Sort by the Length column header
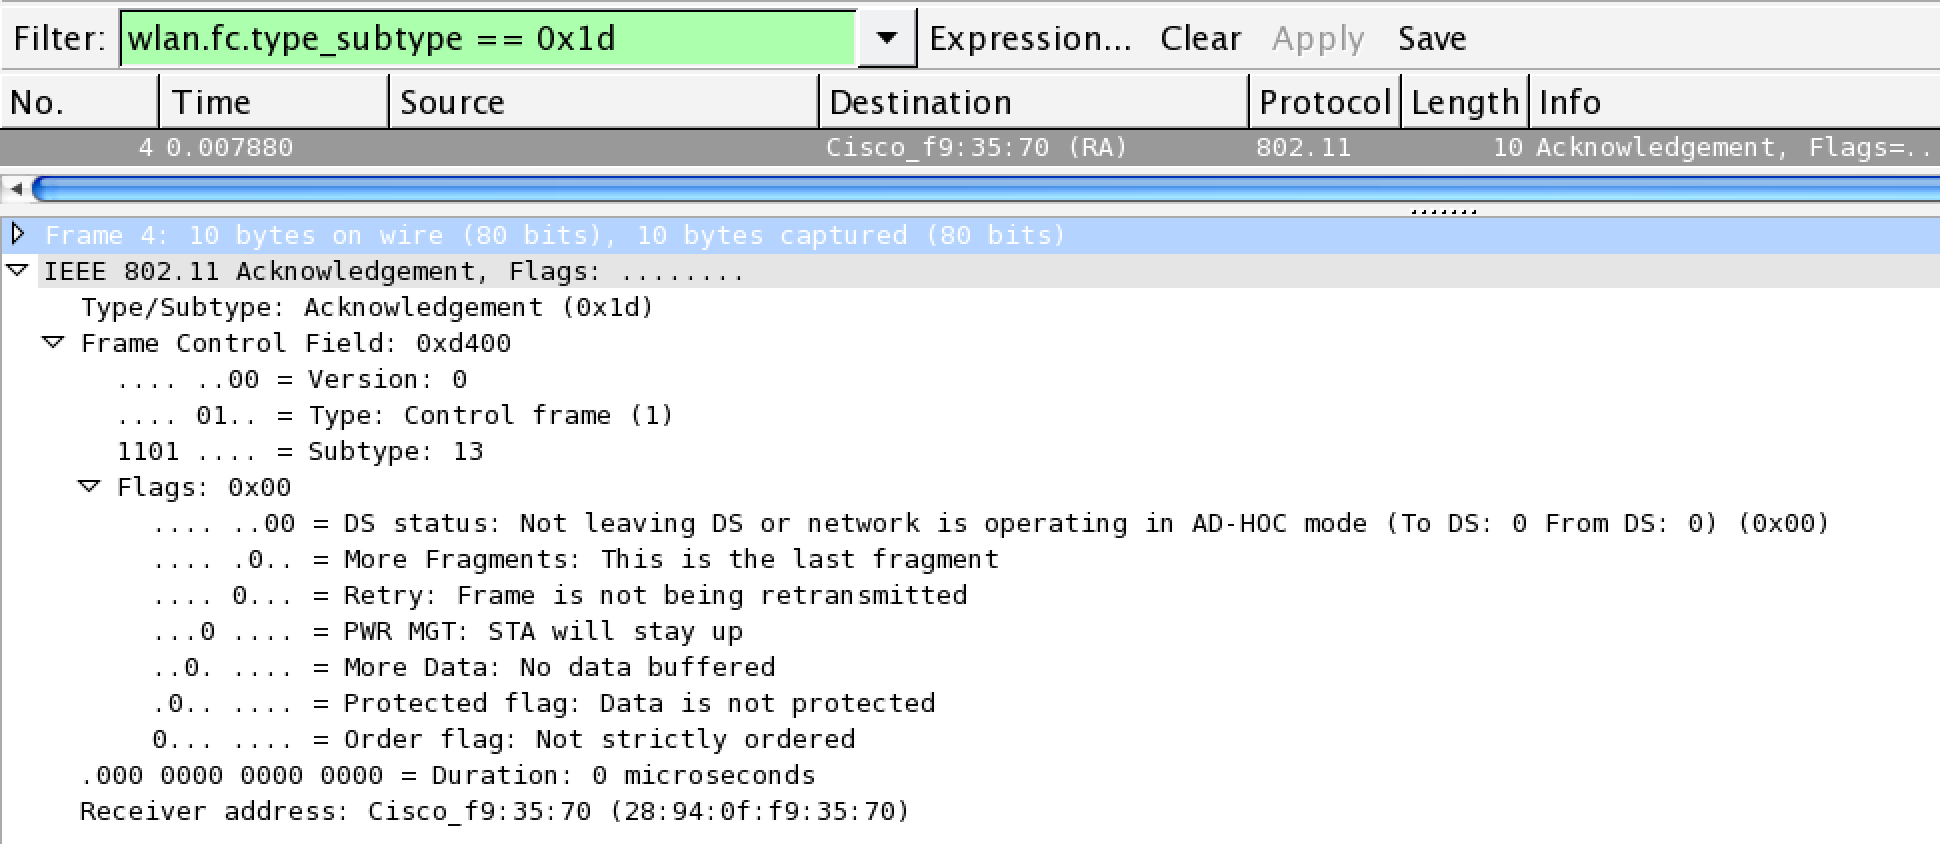The height and width of the screenshot is (844, 1940). point(1465,102)
